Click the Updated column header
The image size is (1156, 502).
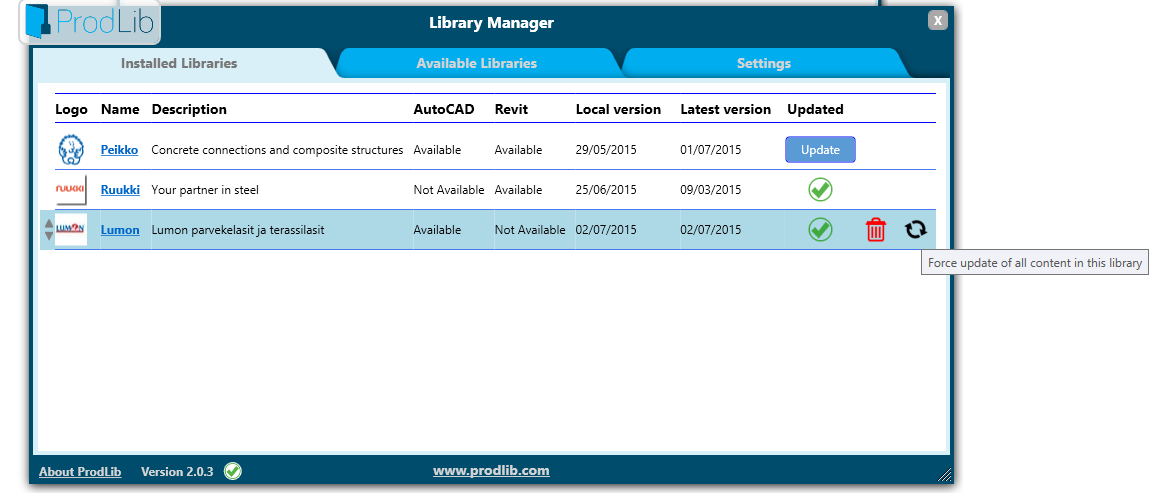point(815,109)
